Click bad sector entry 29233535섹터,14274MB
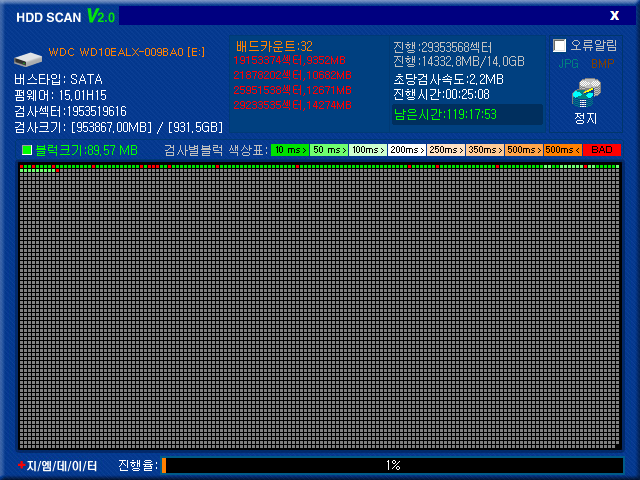Viewport: 640px width, 480px height. pos(292,105)
